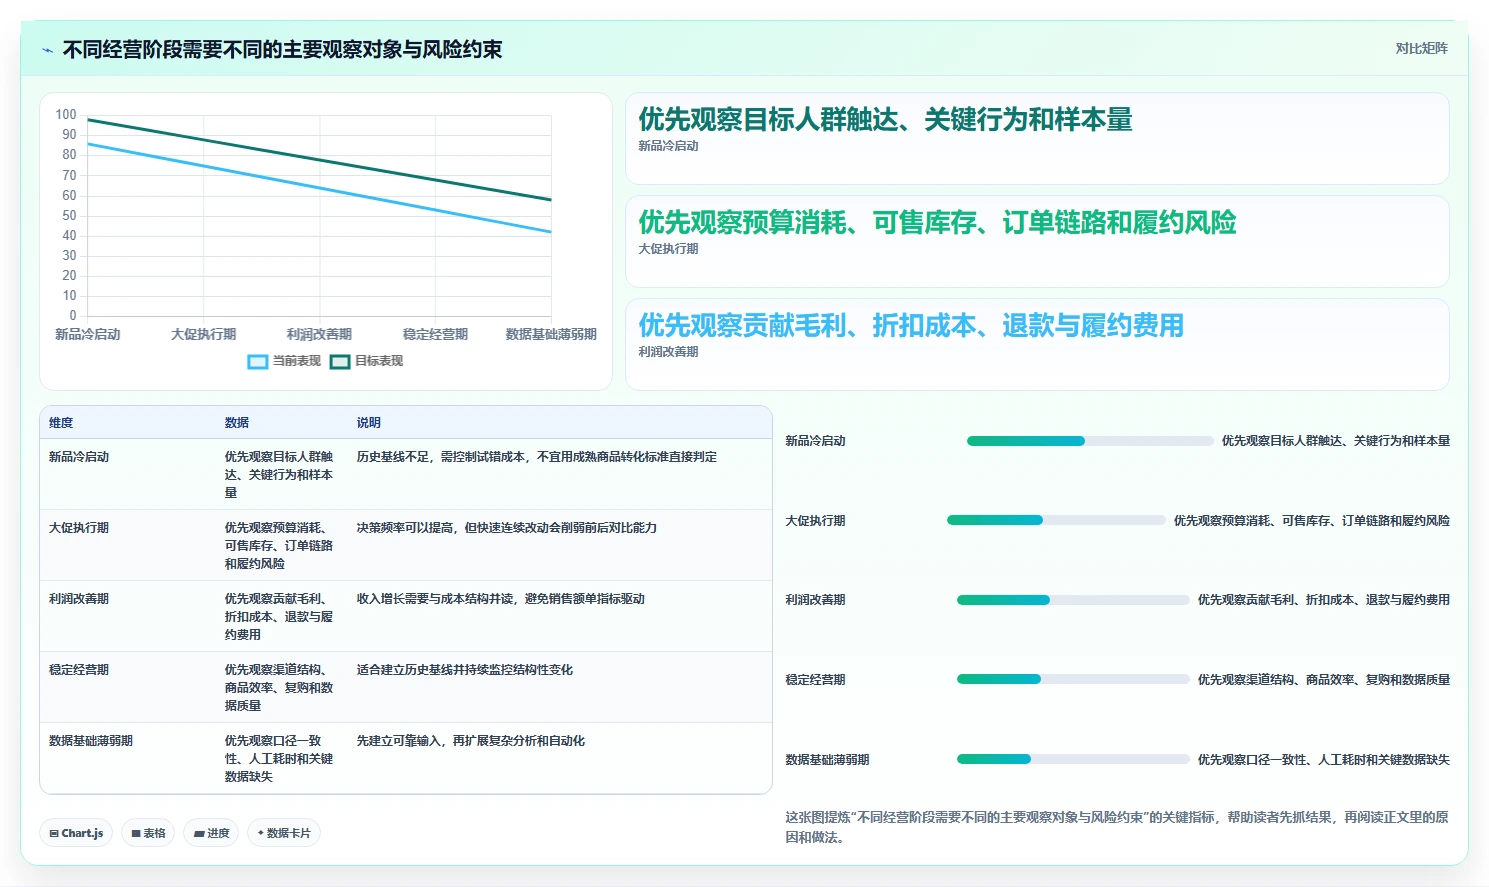The height and width of the screenshot is (887, 1489).
Task: Click the 对比矩阵 label in the header
Action: pyautogui.click(x=1421, y=48)
